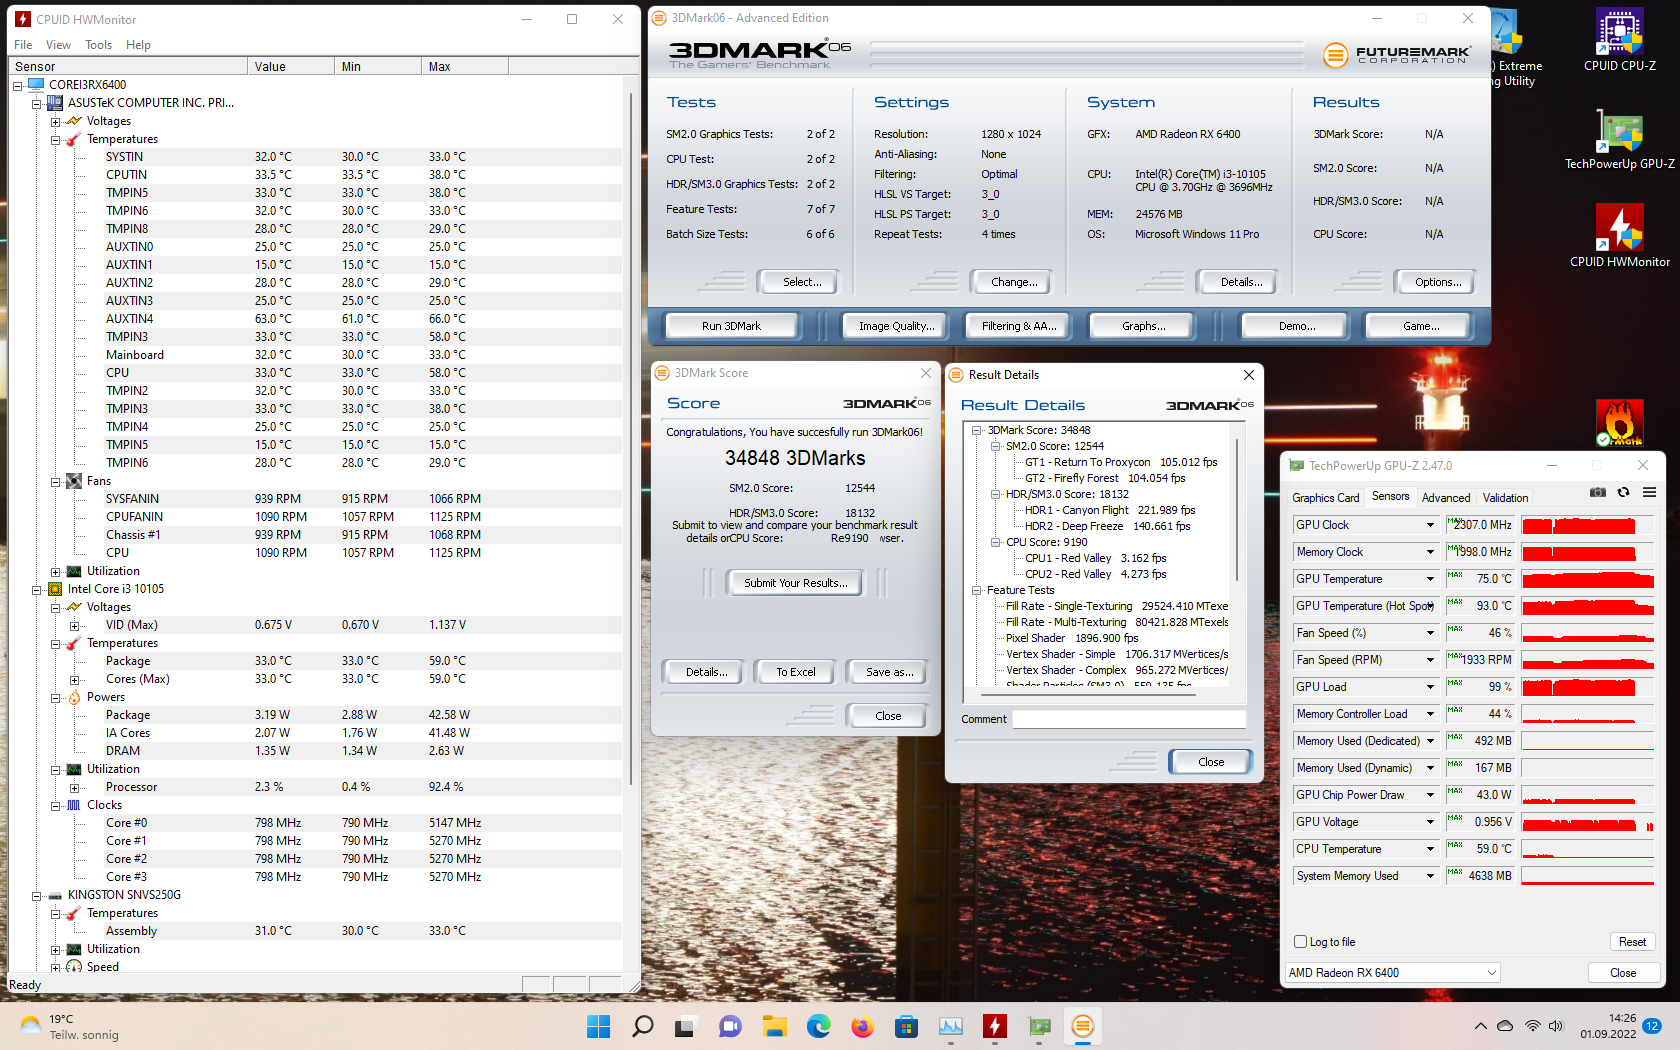
Task: Open the GPU Load sensor dropdown
Action: (1430, 687)
